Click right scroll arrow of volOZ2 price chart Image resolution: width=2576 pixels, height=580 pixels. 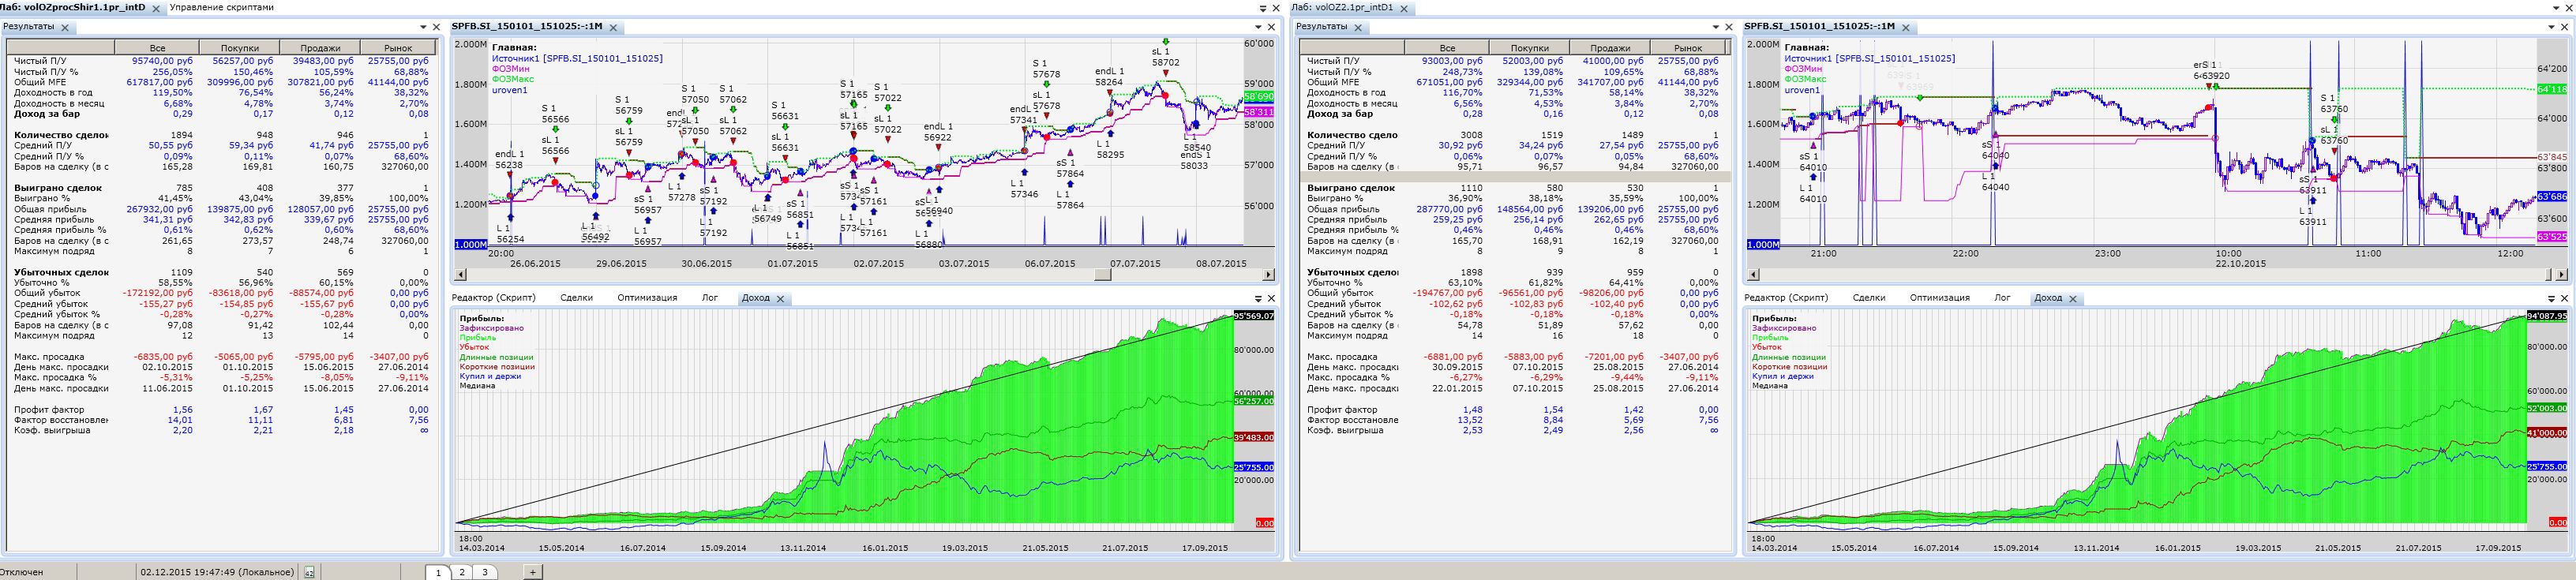tap(2561, 275)
